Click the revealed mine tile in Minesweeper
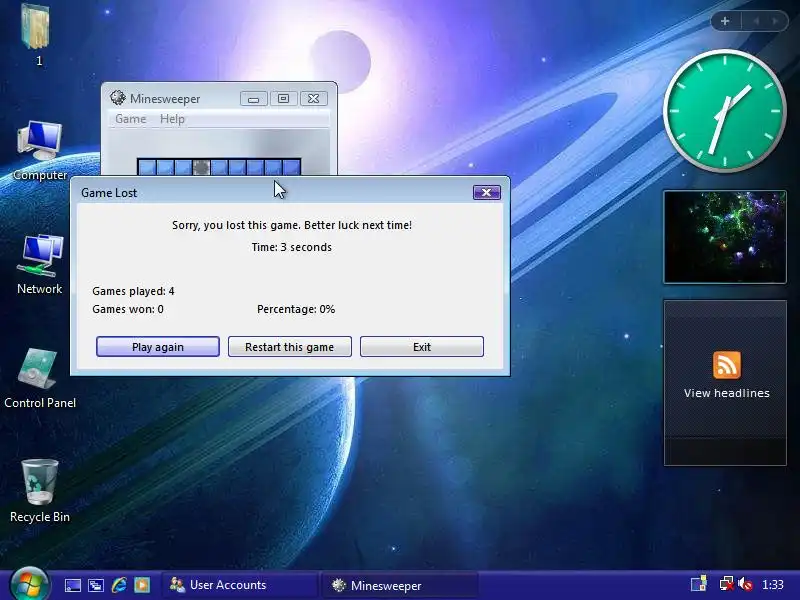The image size is (800, 600). tap(202, 167)
